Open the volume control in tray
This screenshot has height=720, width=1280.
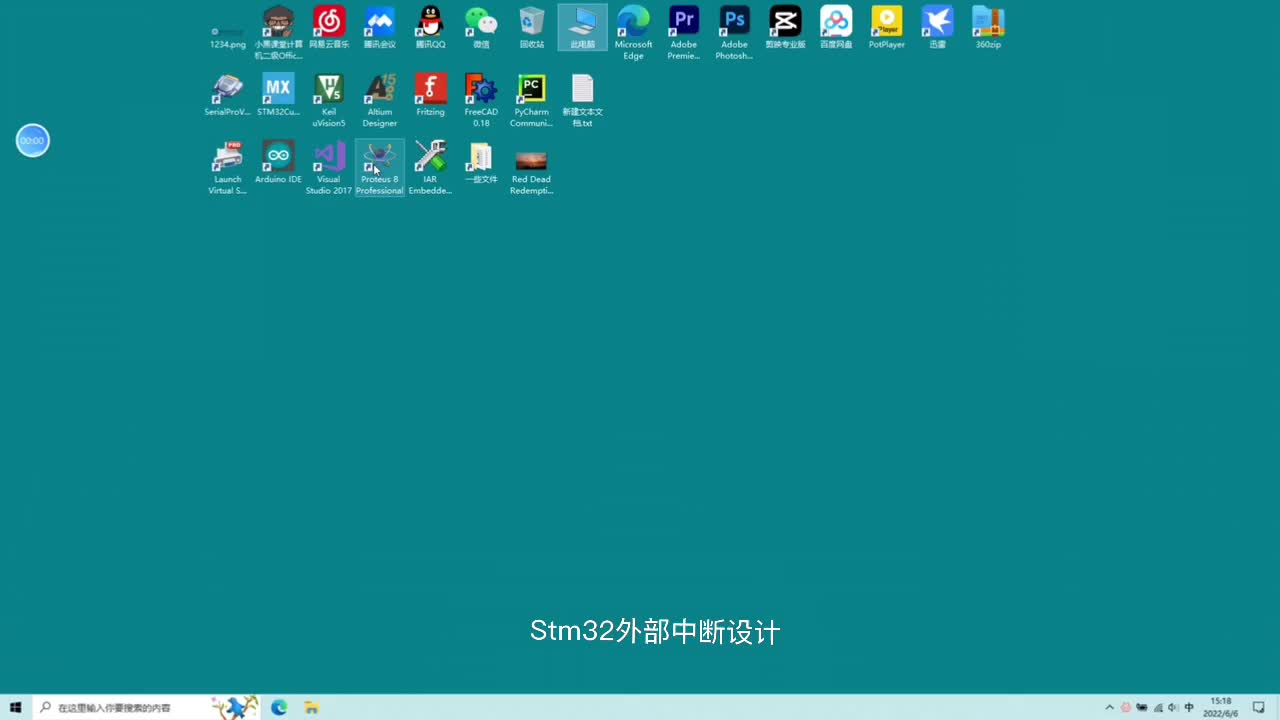click(1173, 707)
